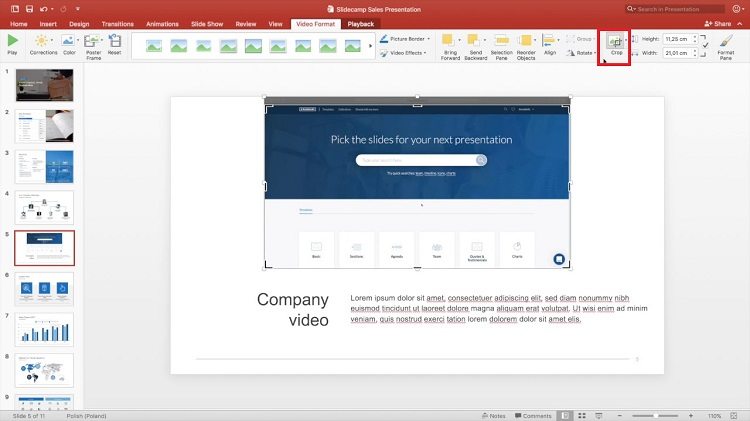Click the Align icon

(x=549, y=41)
